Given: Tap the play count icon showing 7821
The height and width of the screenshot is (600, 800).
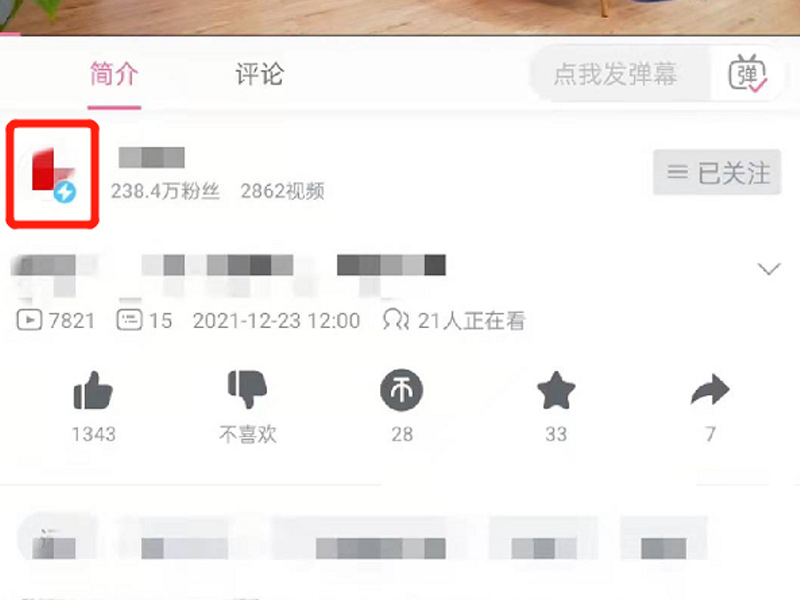Looking at the screenshot, I should click(x=29, y=320).
